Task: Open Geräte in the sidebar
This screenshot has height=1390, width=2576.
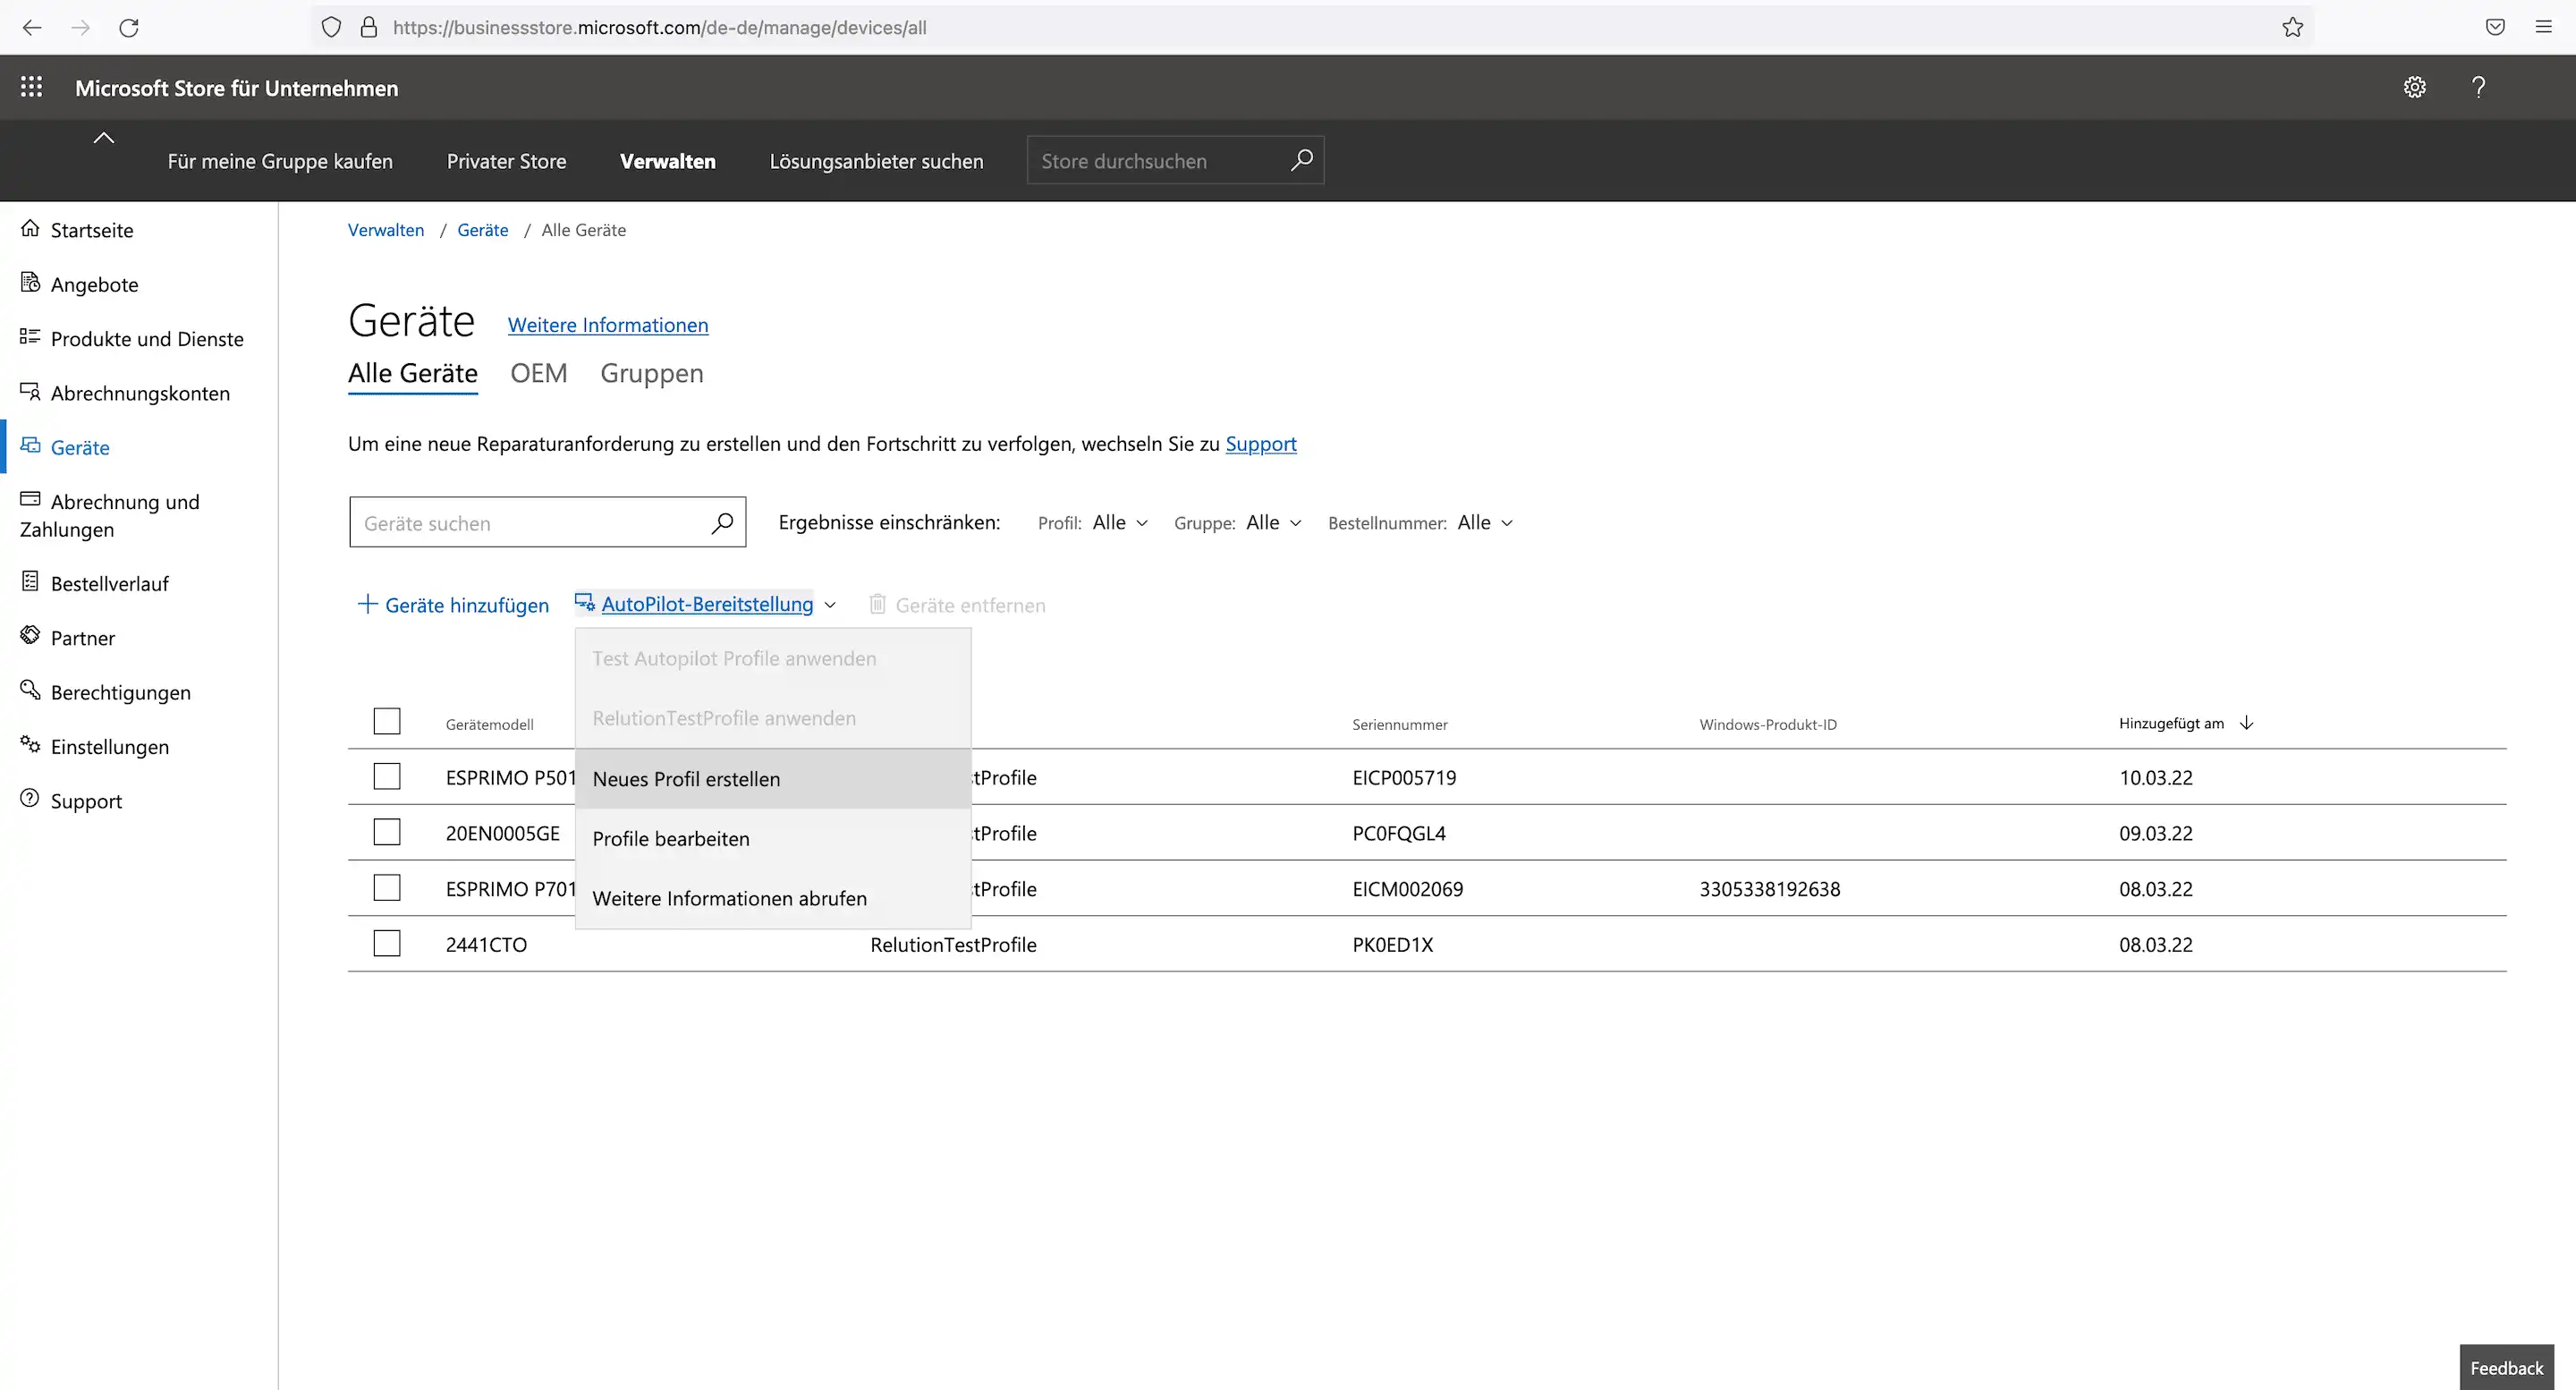Action: click(65, 447)
